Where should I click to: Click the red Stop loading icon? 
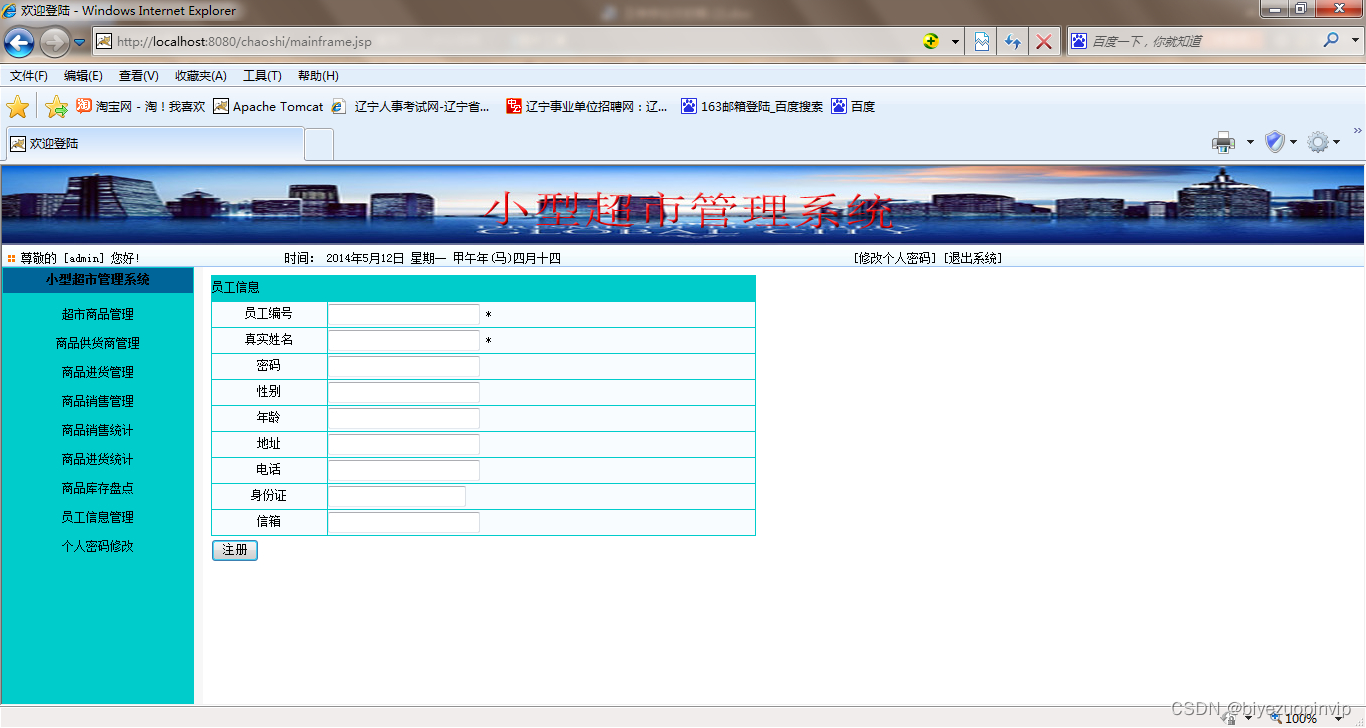click(x=1044, y=41)
